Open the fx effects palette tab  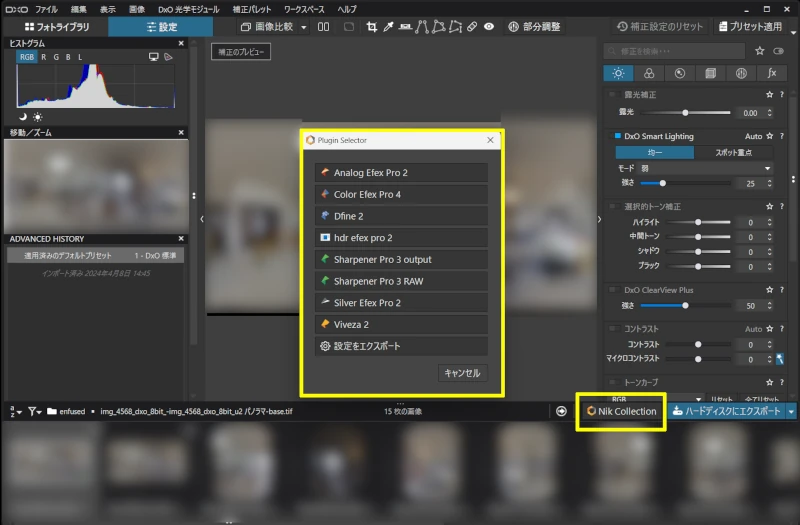pyautogui.click(x=771, y=73)
